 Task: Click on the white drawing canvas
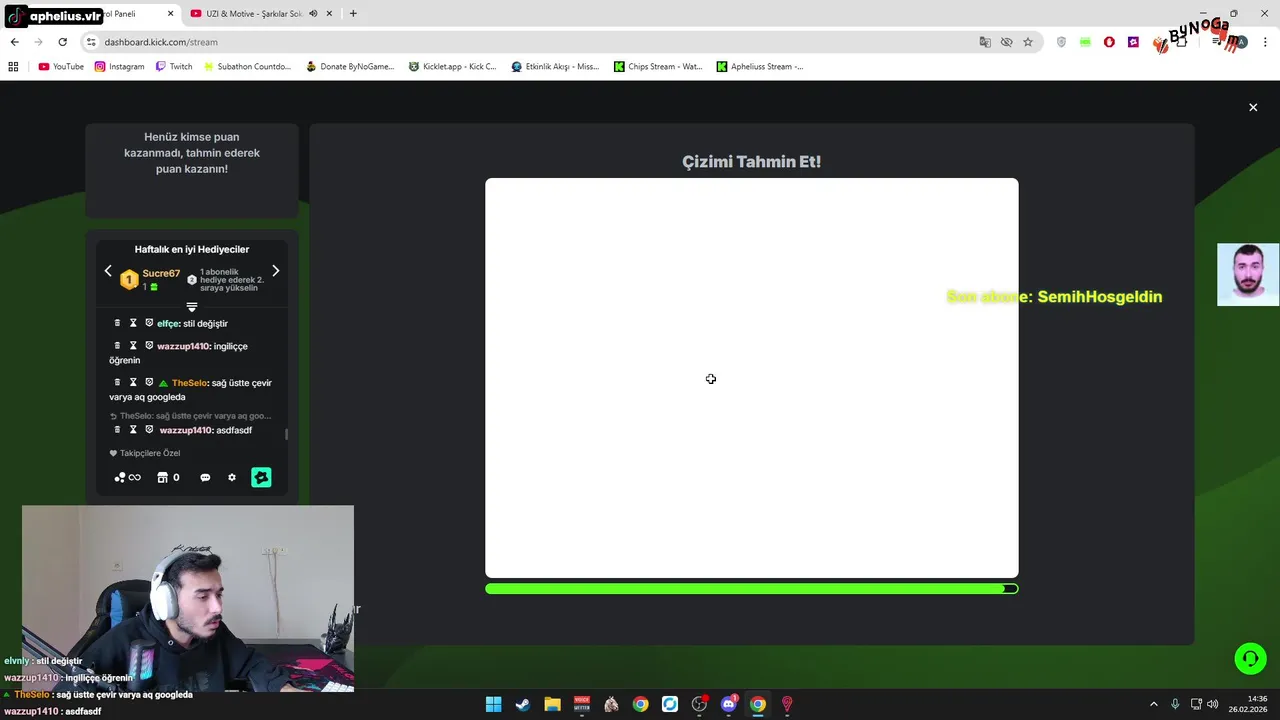(752, 378)
